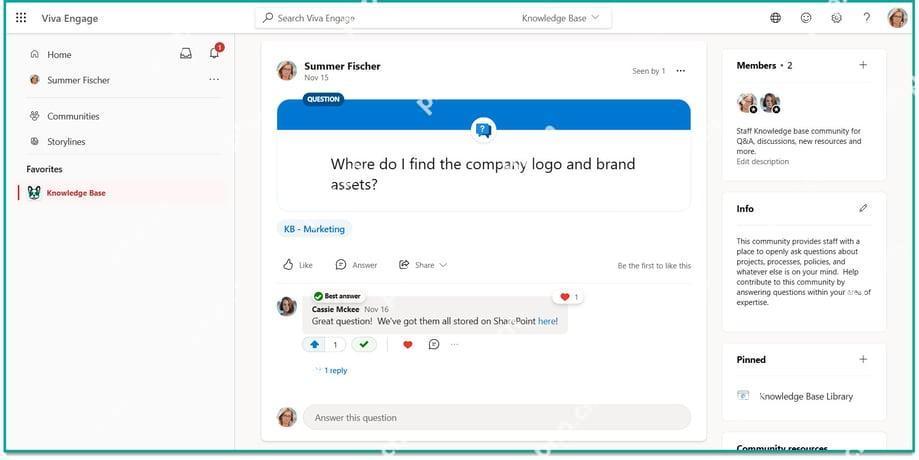
Task: Open the app launcher grid icon
Action: (21, 18)
